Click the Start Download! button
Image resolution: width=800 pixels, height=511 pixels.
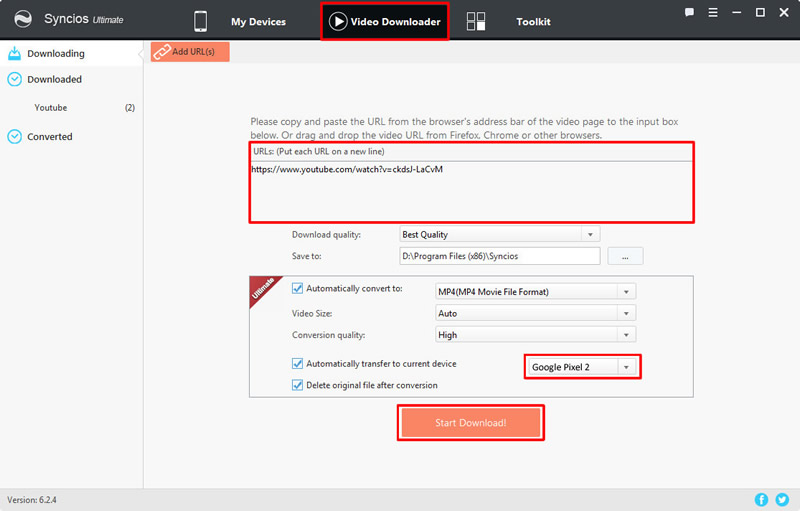pyautogui.click(x=470, y=422)
